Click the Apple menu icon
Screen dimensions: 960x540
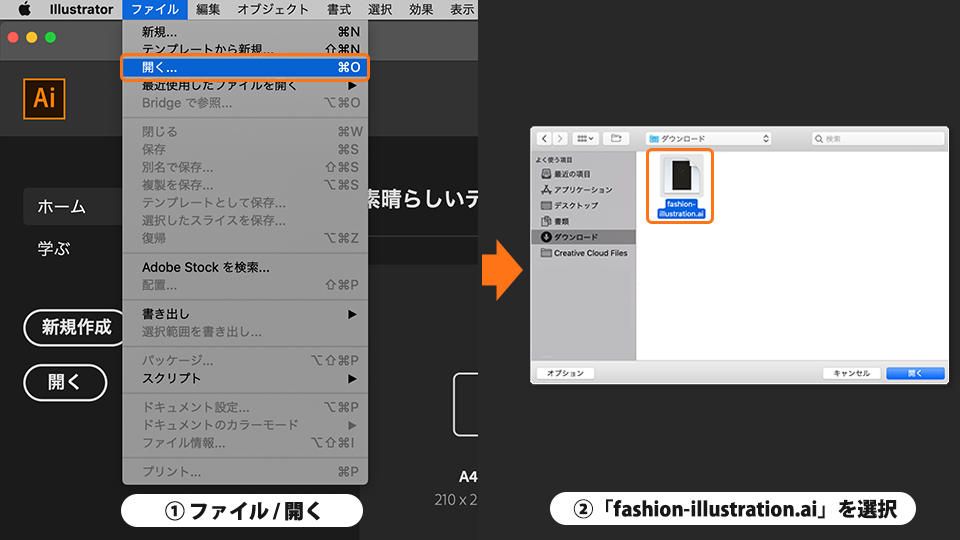[x=24, y=9]
